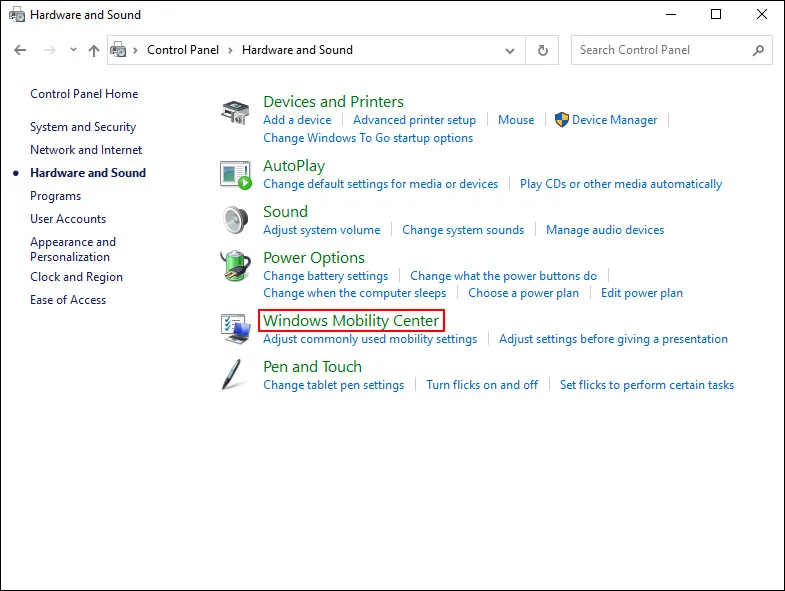Screen dimensions: 785x591
Task: Open Clock and Region category
Action: point(77,277)
